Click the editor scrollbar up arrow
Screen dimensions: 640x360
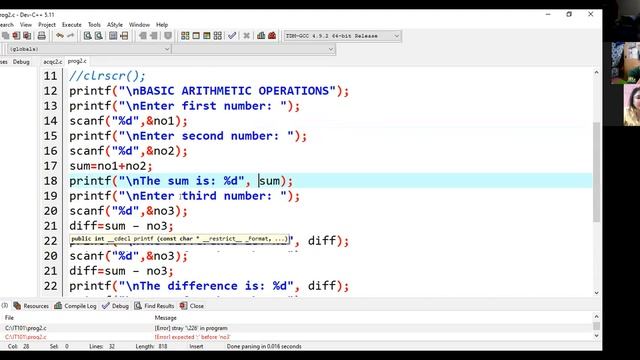pos(596,72)
